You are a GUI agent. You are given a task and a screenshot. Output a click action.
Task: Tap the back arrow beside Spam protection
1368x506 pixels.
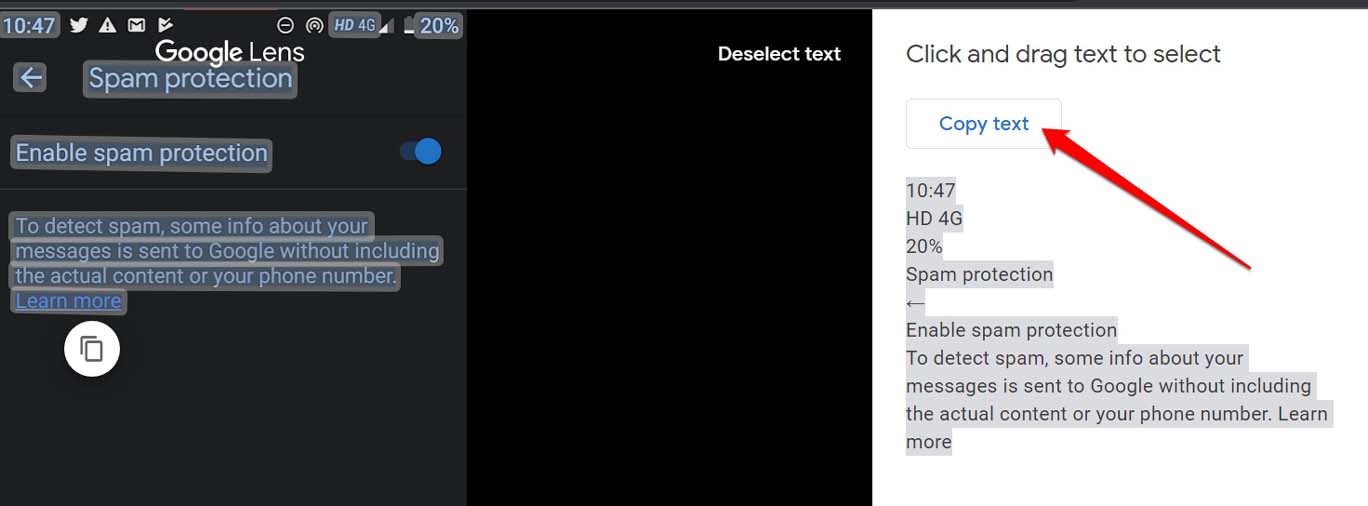[31, 78]
